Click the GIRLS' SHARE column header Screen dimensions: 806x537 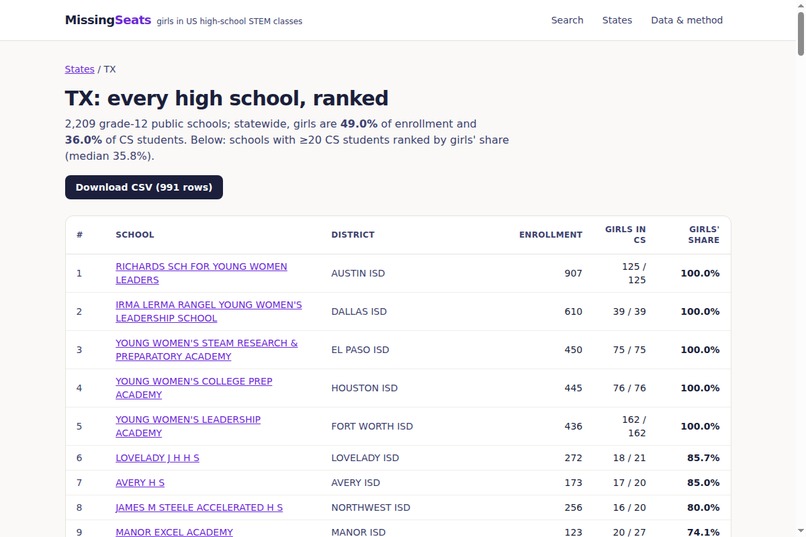point(704,235)
